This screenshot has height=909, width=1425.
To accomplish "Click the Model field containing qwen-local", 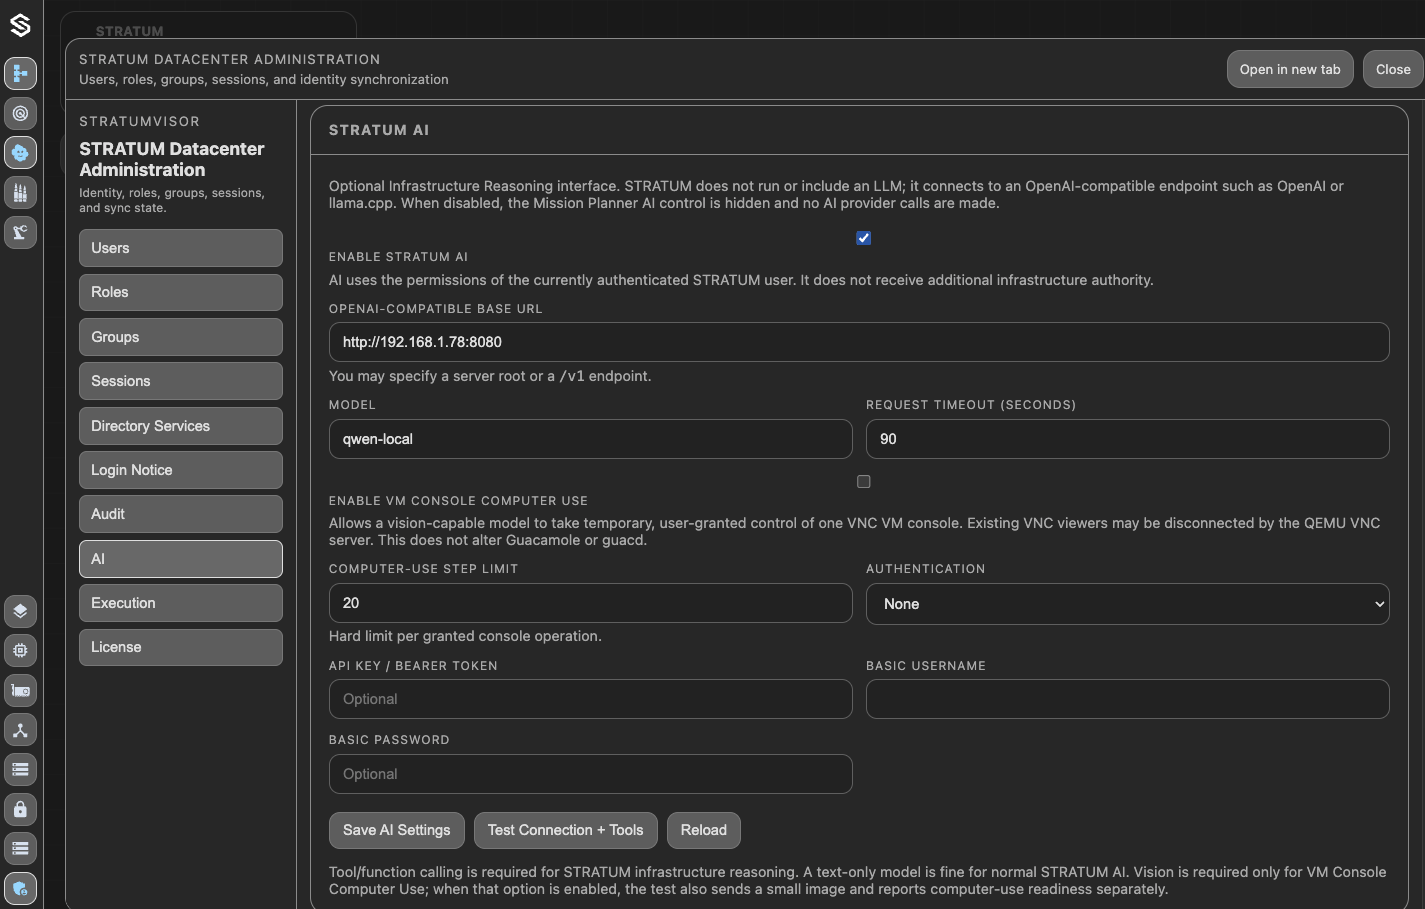I will 590,439.
